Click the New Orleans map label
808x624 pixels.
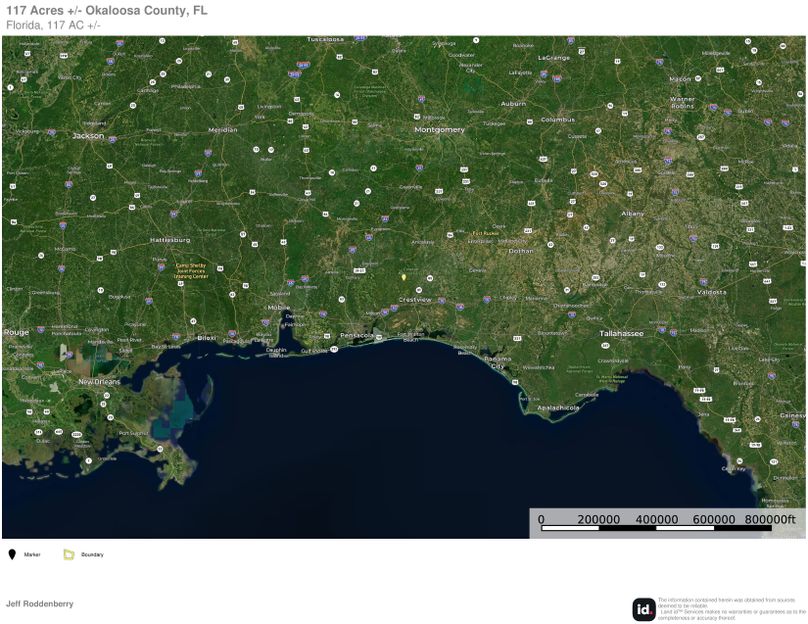tap(99, 381)
